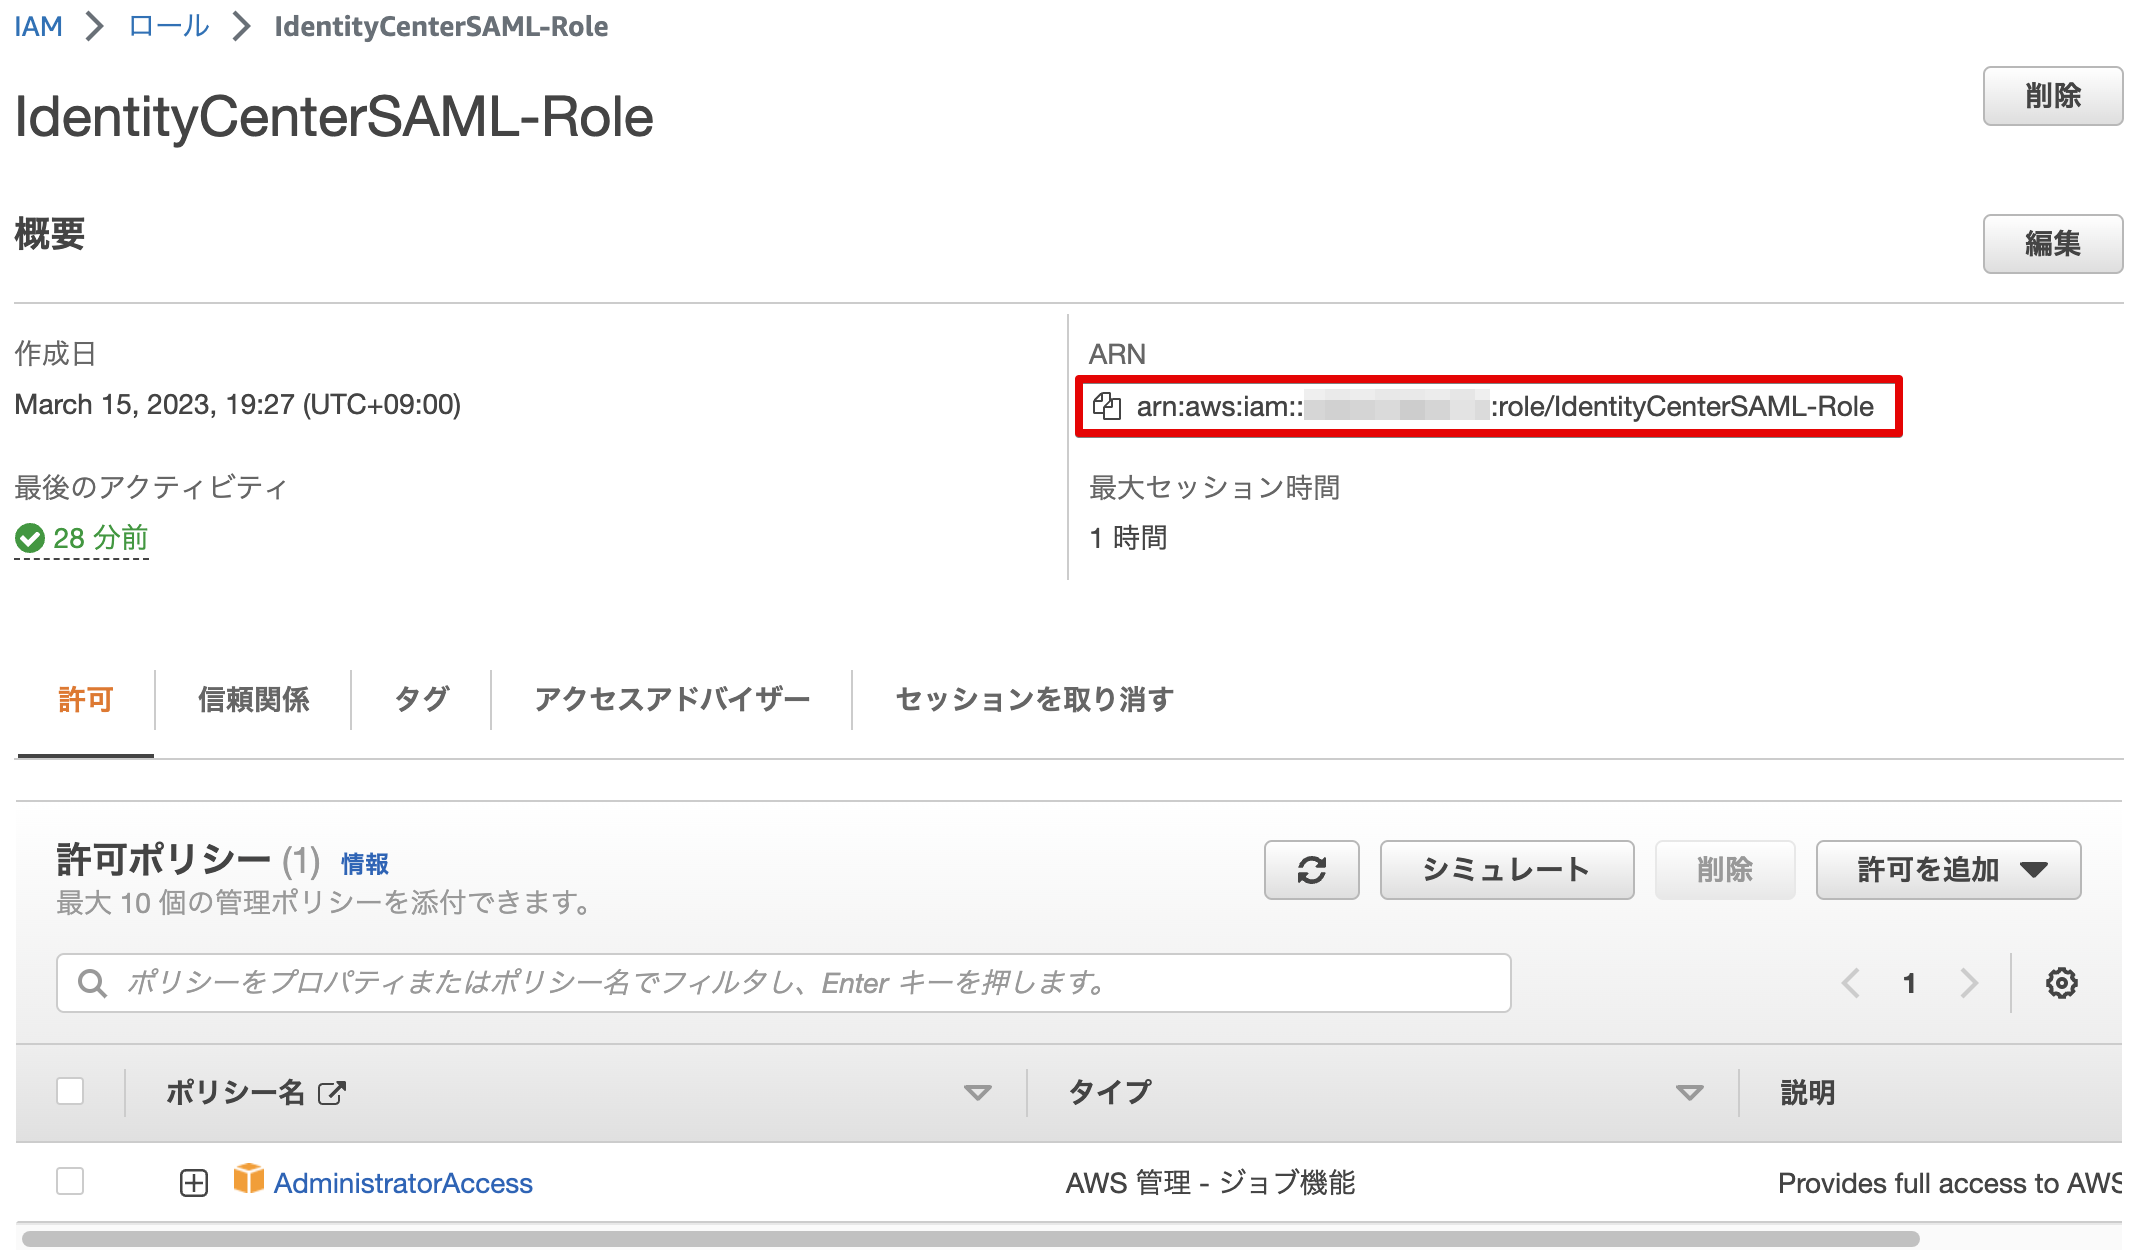The height and width of the screenshot is (1250, 2134).
Task: Check the select-all checkbox in the policy table header
Action: click(70, 1092)
